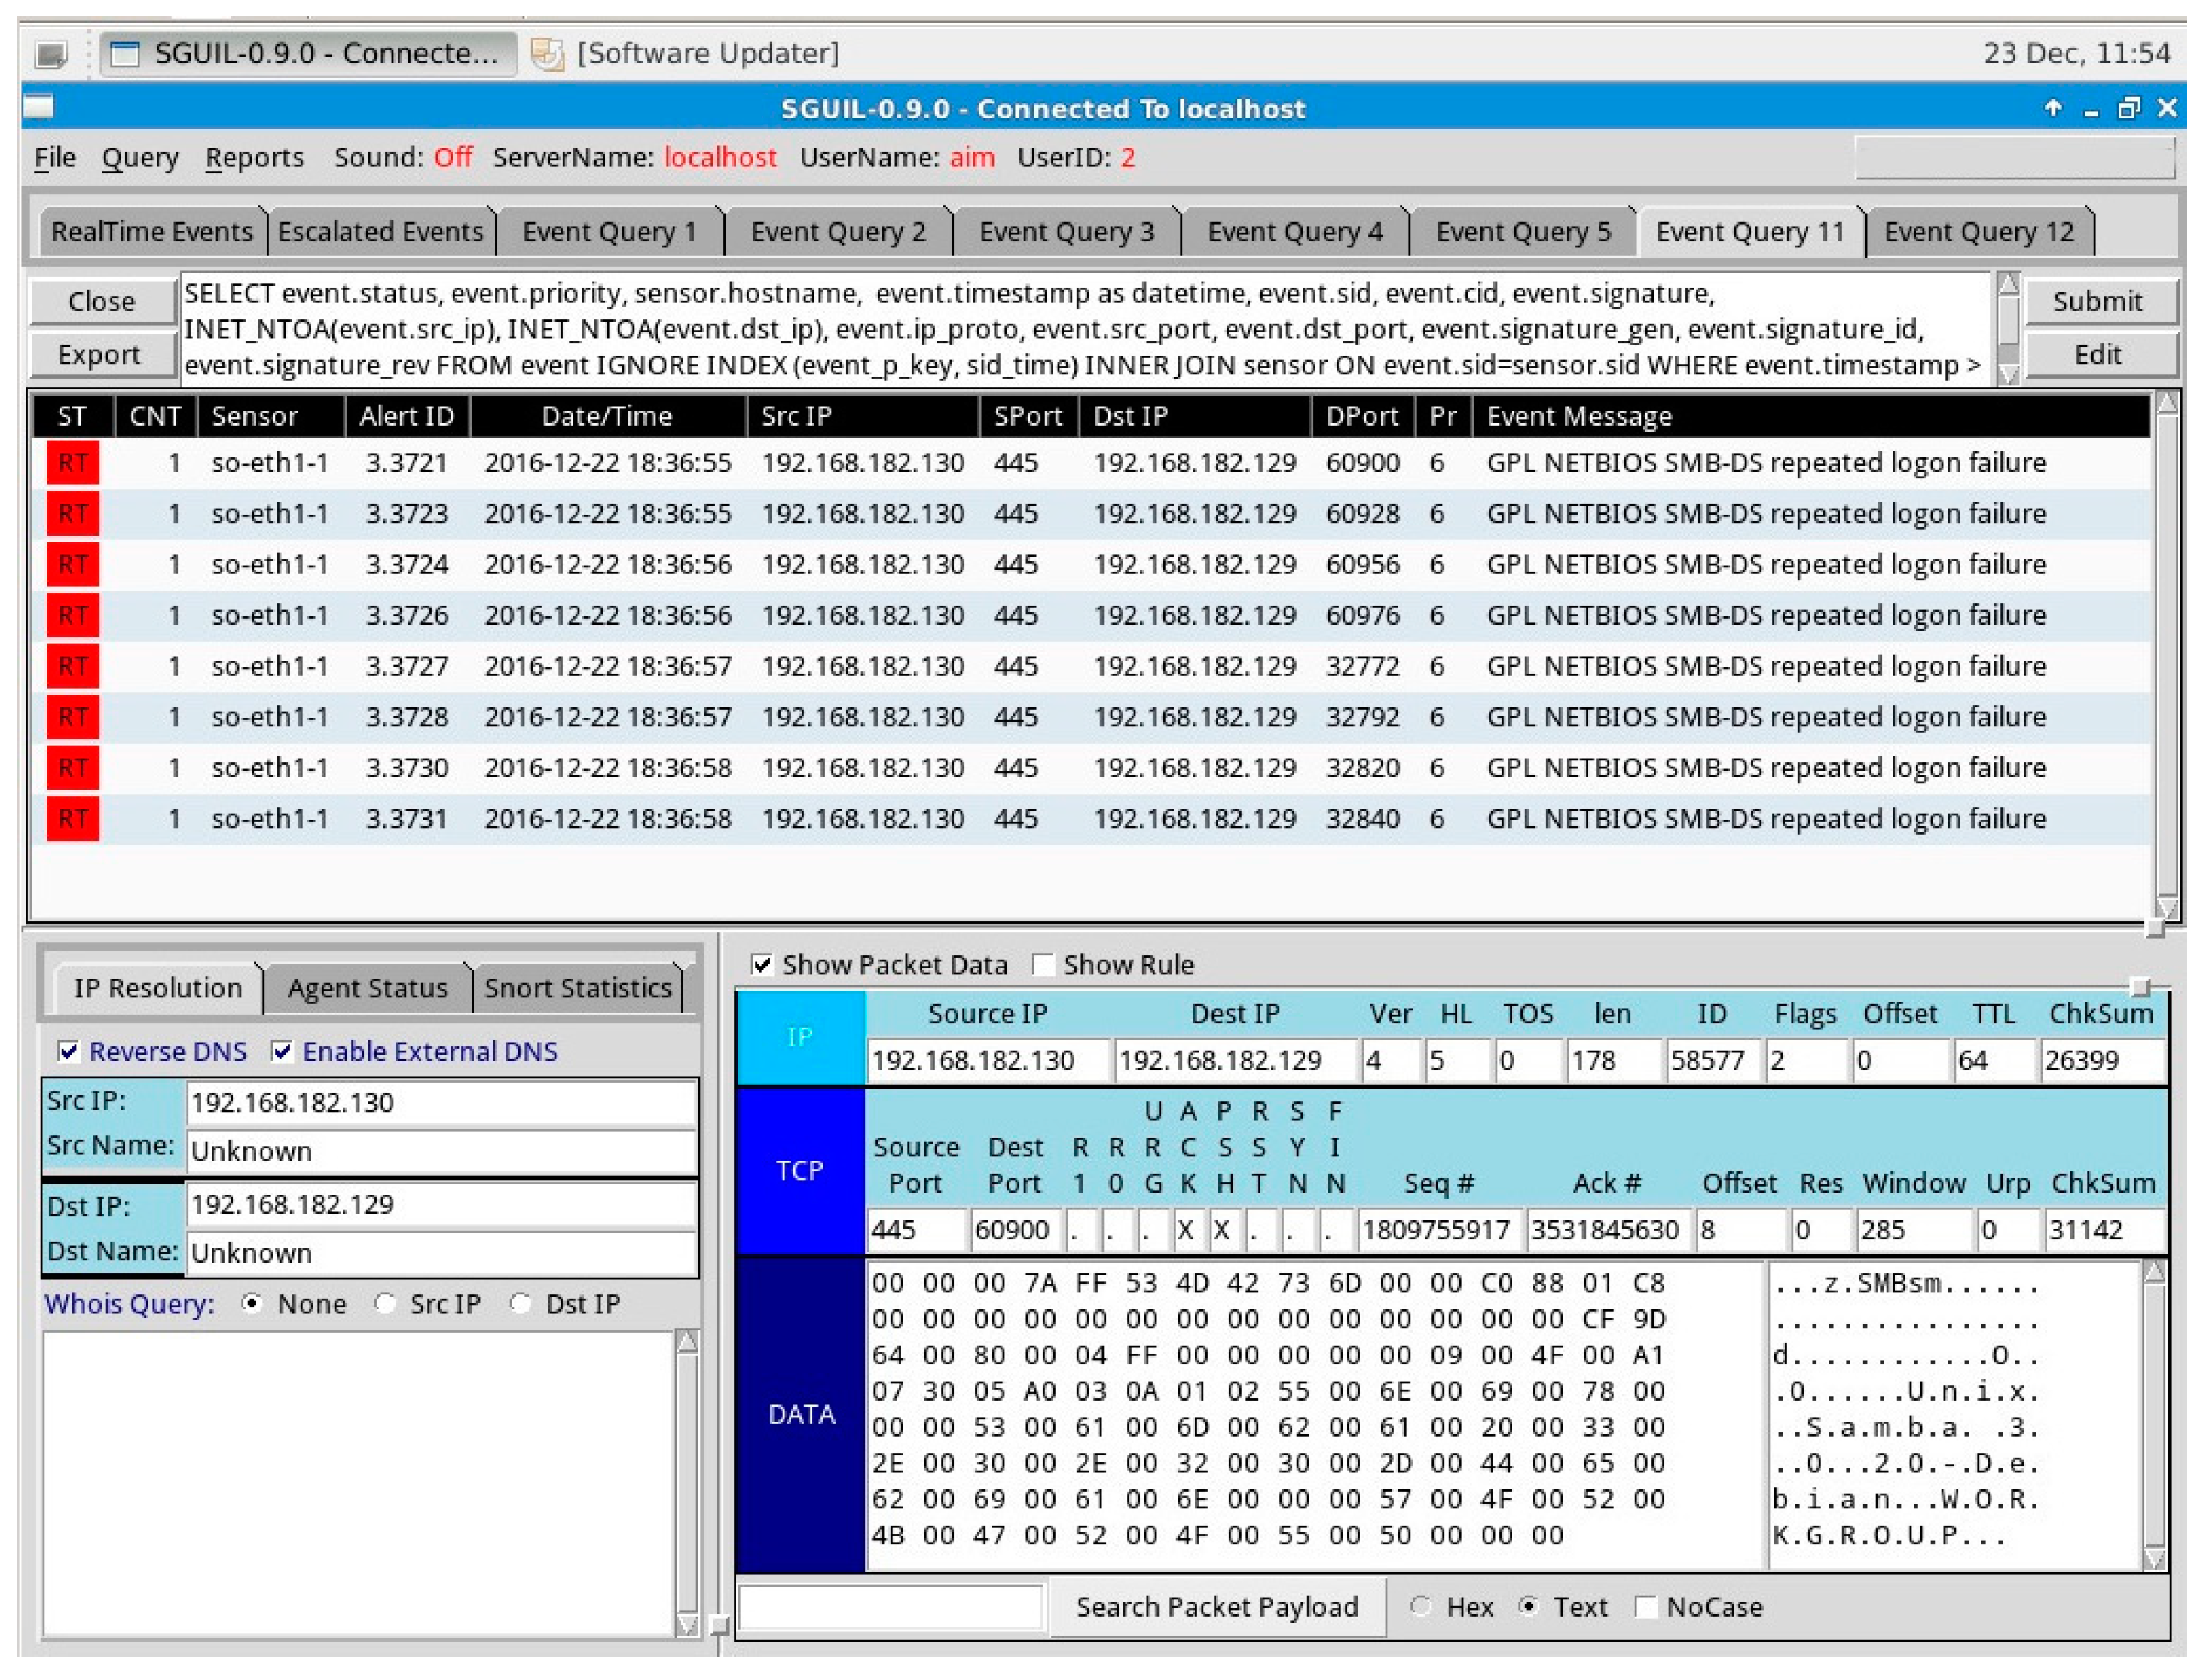Screen dimensions: 2203x1680
Task: Click the SGUIL window menu icon in the title bar
Action: (x=39, y=107)
